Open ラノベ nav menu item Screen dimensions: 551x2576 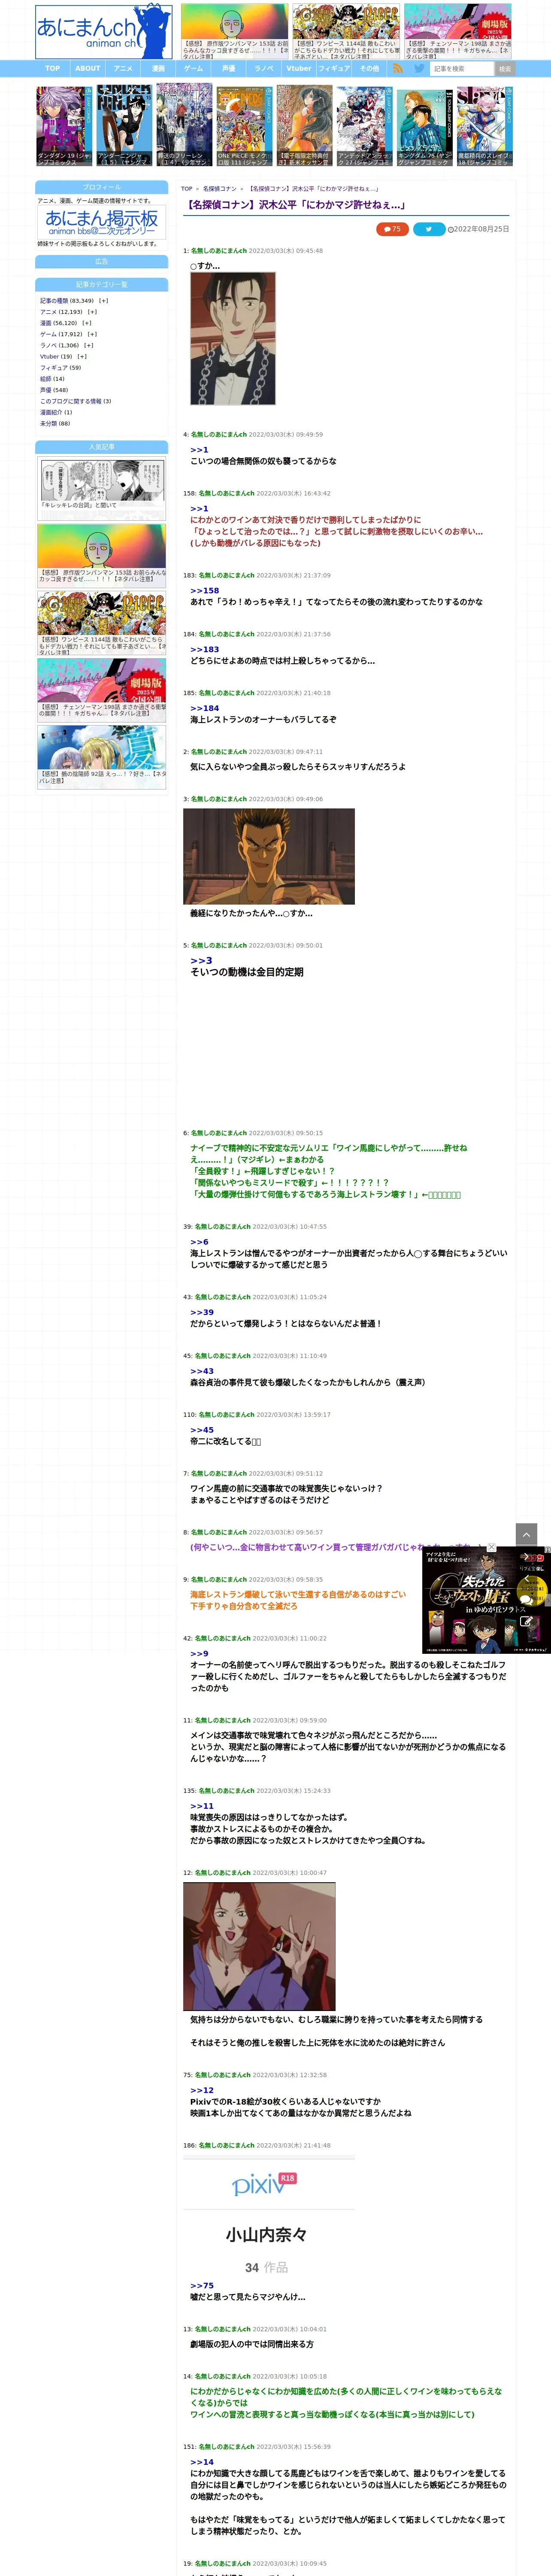pyautogui.click(x=264, y=69)
